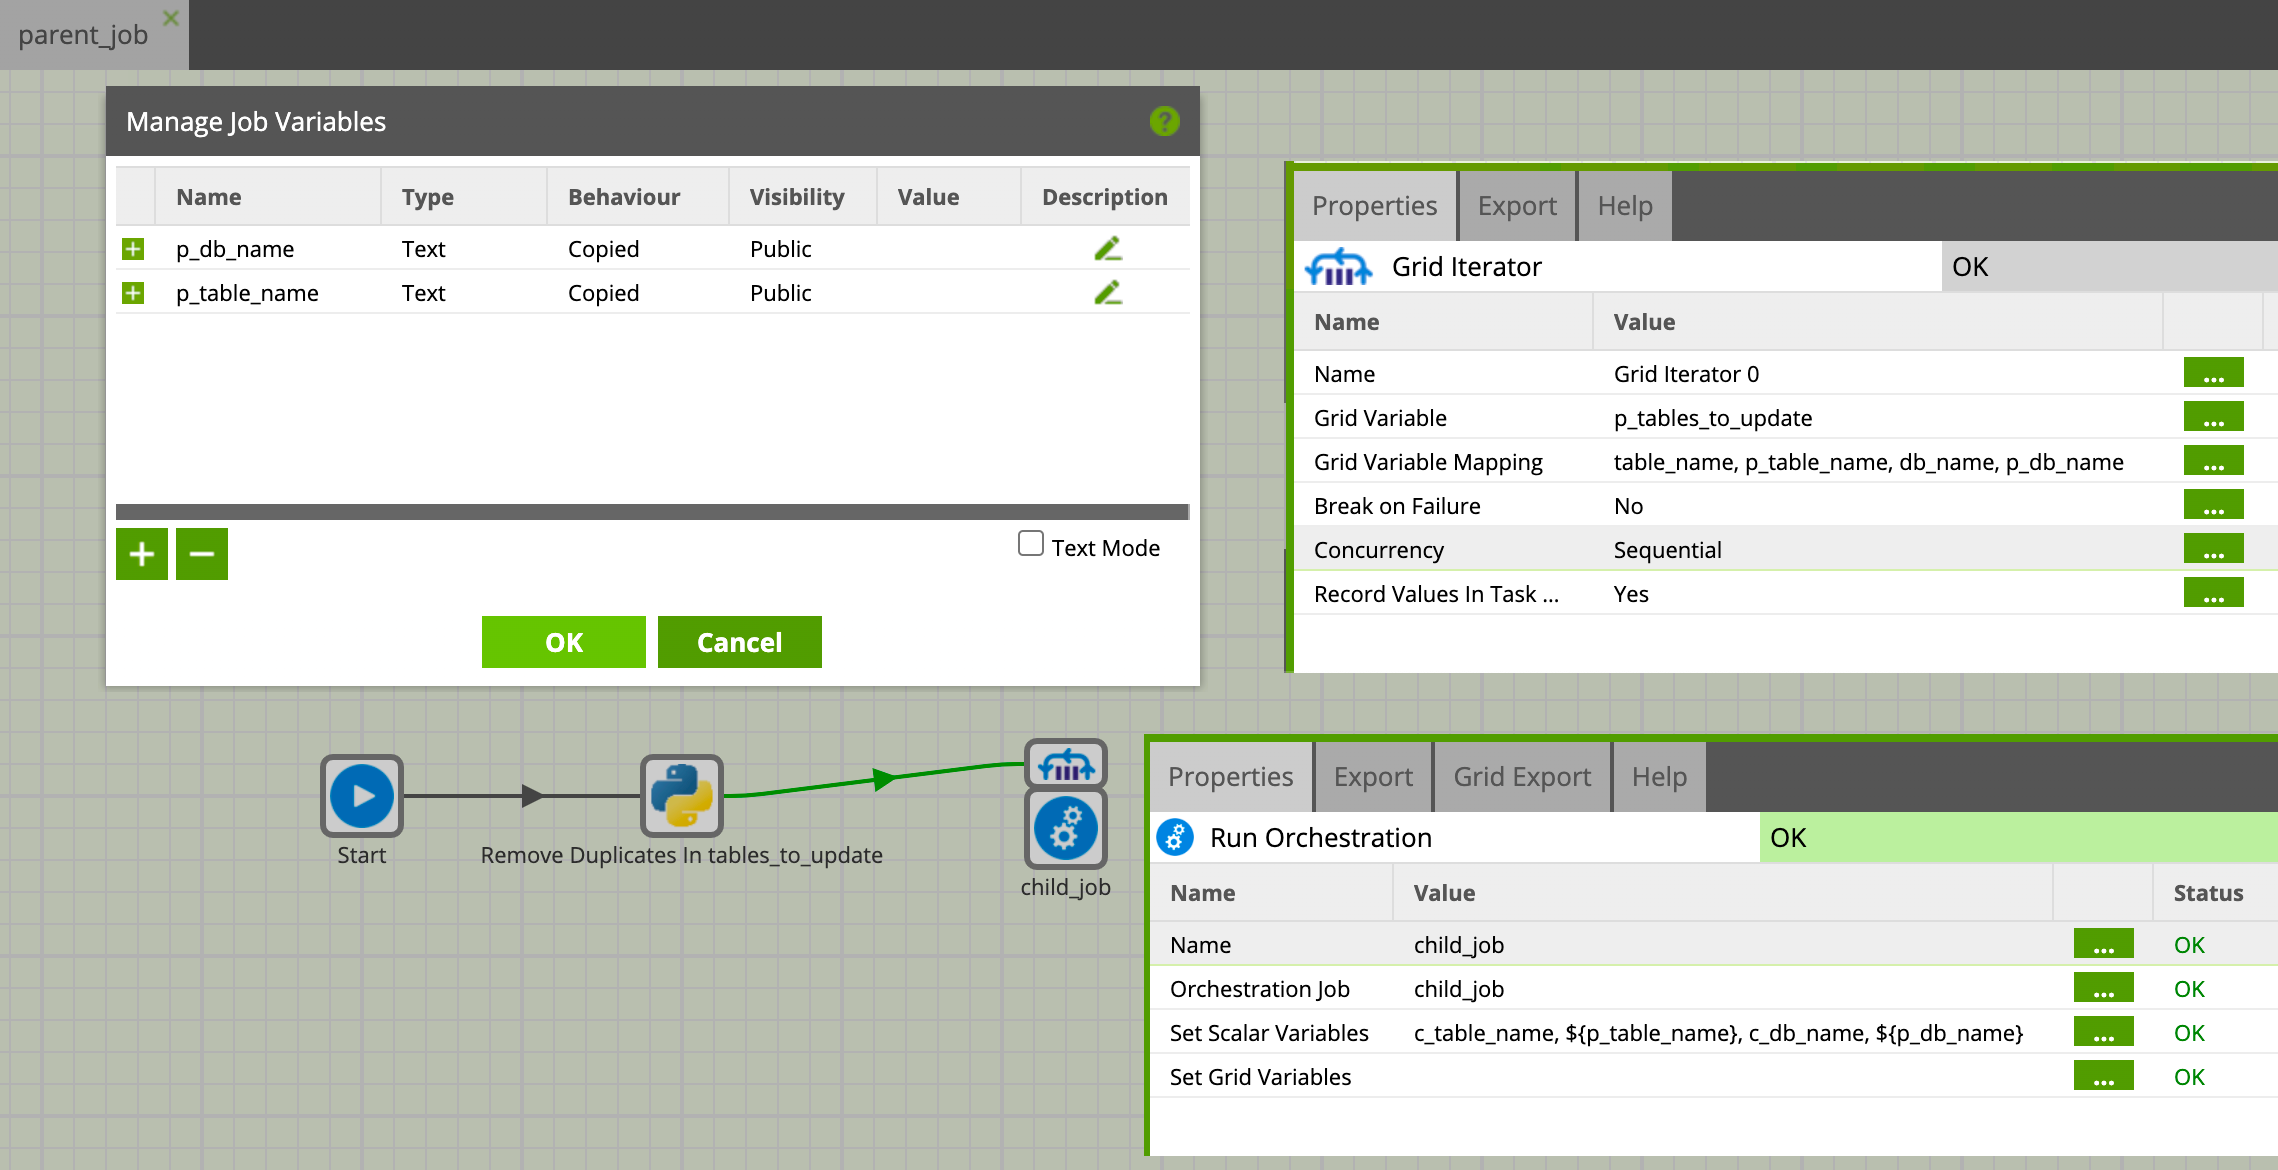Click the Grid Iterator component on canvas
2278x1170 pixels.
pos(1065,765)
